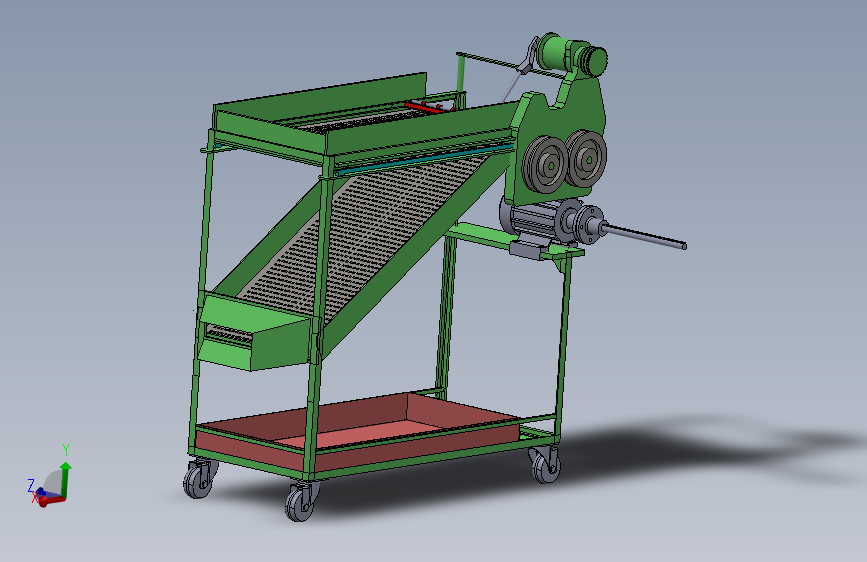This screenshot has width=867, height=562.
Task: Select the red collection tray at the base
Action: pos(359,430)
